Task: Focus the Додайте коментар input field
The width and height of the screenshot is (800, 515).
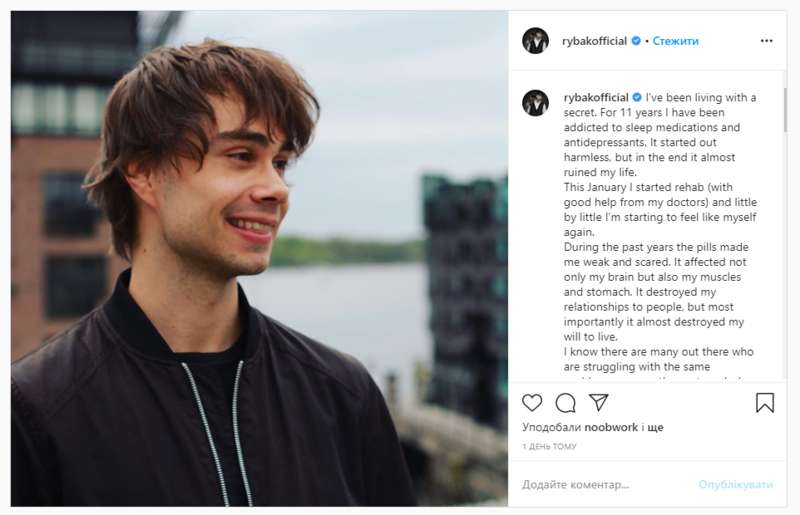Action: 600,485
